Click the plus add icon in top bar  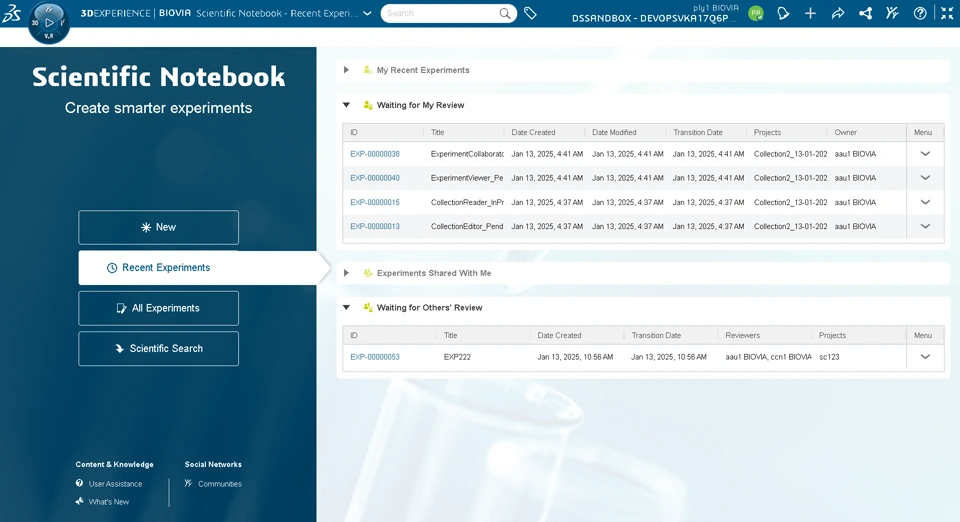(810, 13)
